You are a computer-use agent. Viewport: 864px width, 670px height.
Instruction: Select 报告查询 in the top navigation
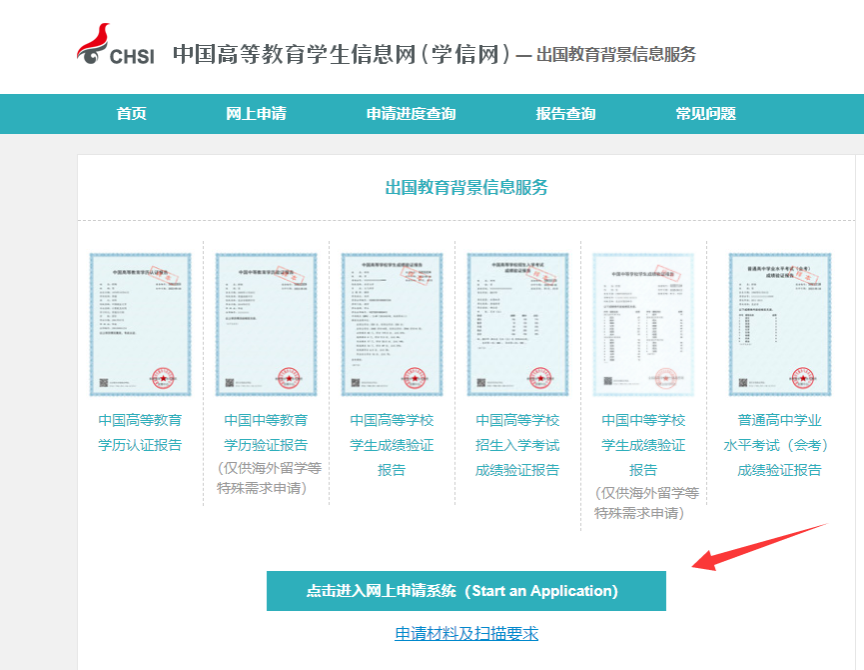coord(565,113)
